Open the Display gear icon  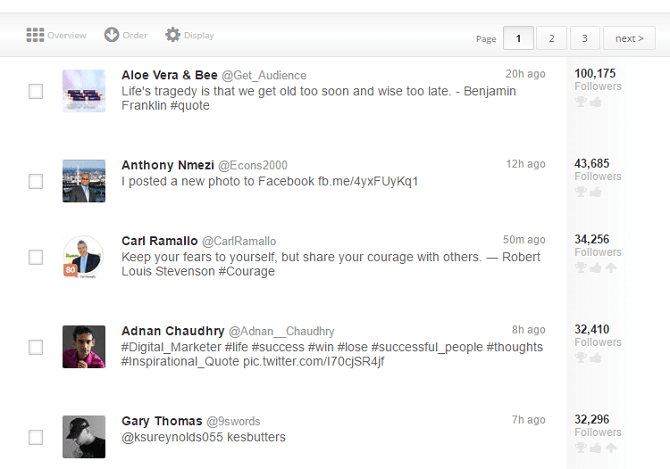pyautogui.click(x=173, y=35)
